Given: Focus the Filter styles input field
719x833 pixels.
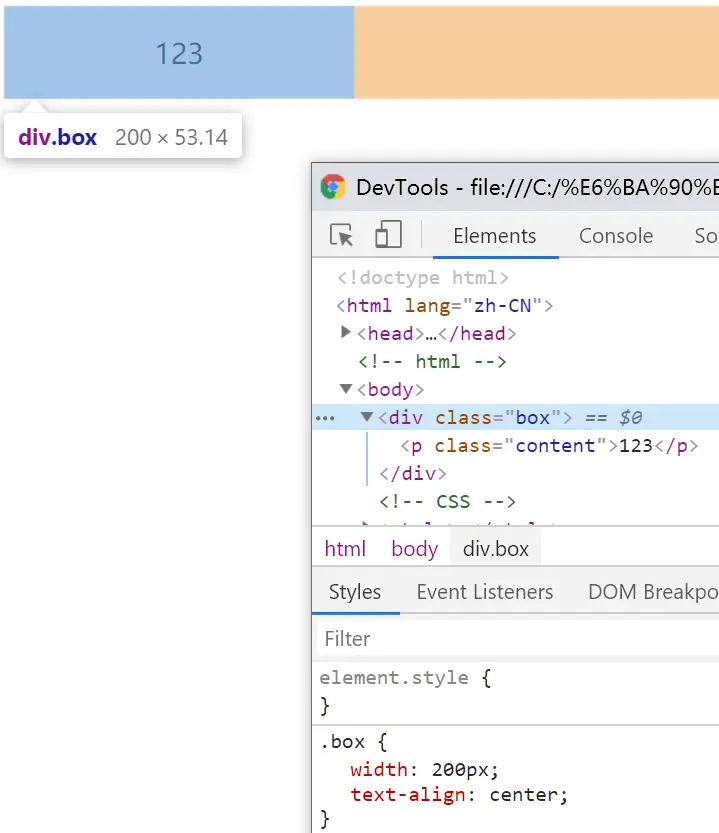Looking at the screenshot, I should [x=518, y=639].
